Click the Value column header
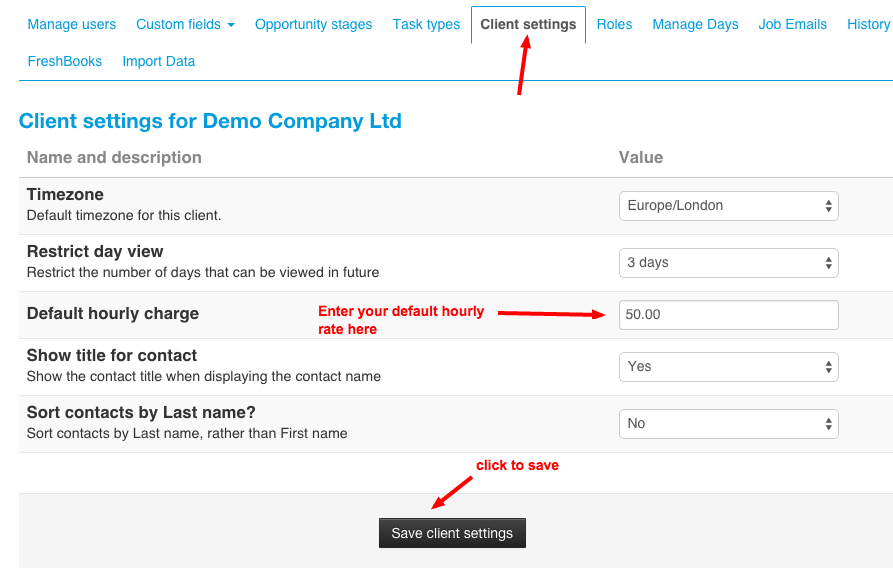The width and height of the screenshot is (893, 568). click(641, 157)
